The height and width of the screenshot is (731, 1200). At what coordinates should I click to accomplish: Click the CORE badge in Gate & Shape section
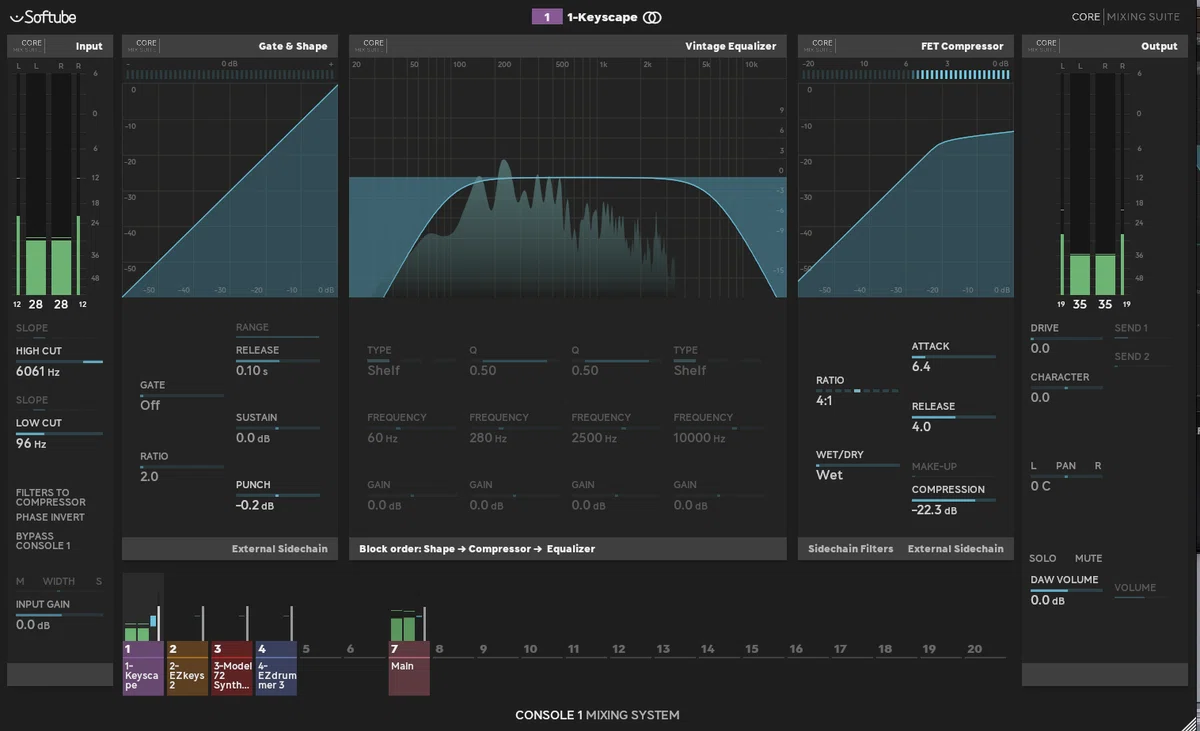[146, 45]
